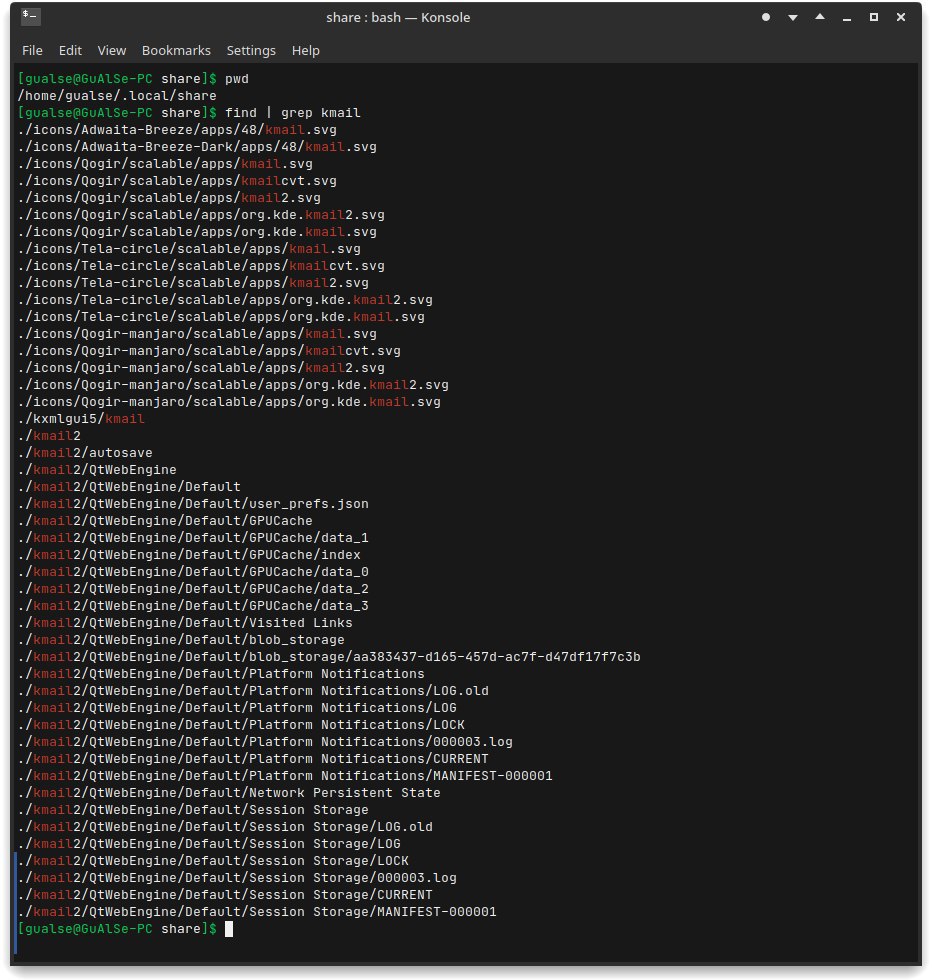Click the GPUCache/data_1 line
Screen dimensions: 932x980
pyautogui.click(x=193, y=538)
